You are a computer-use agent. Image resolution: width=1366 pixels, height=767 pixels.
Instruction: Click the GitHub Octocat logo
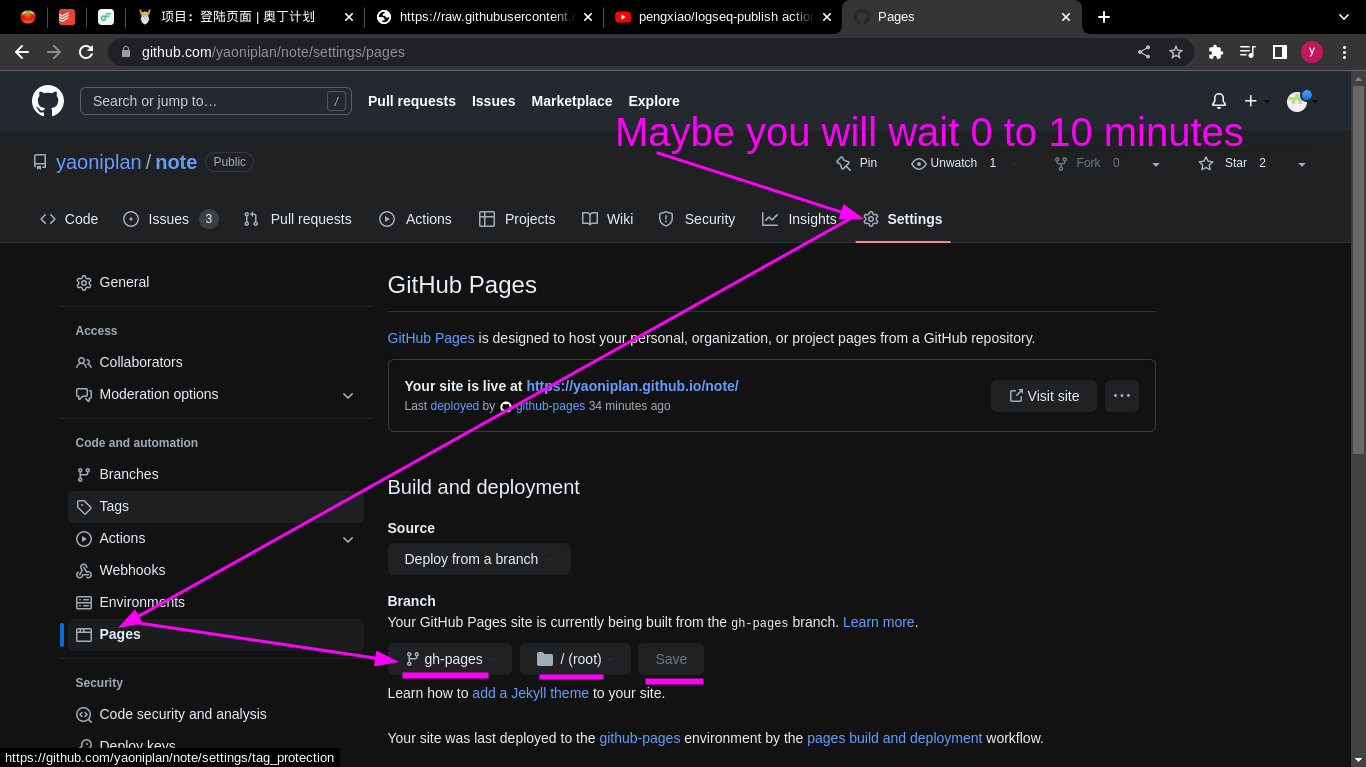click(48, 101)
